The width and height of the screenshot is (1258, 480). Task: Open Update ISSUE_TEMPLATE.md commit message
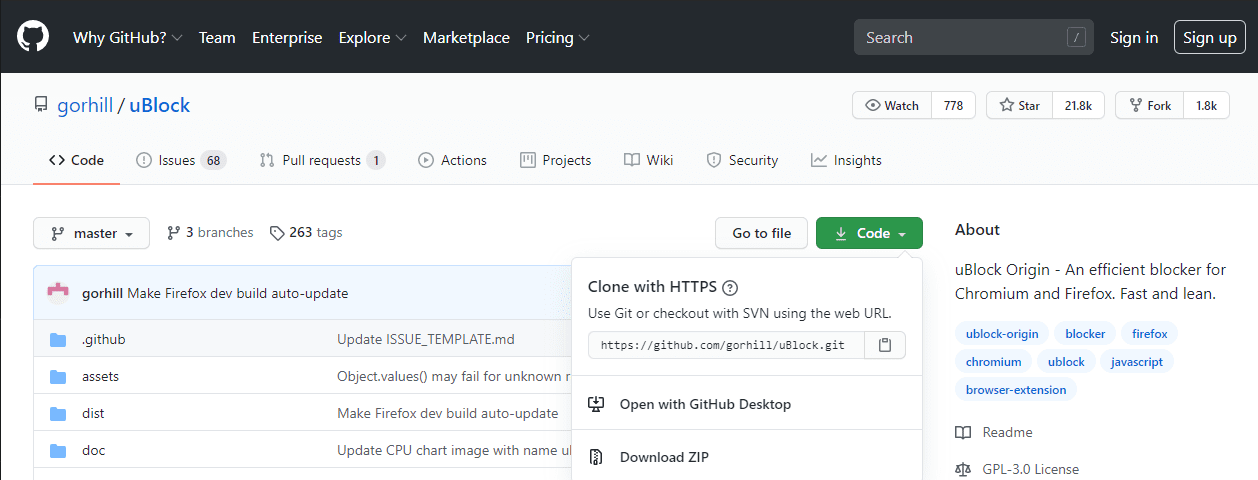click(426, 339)
